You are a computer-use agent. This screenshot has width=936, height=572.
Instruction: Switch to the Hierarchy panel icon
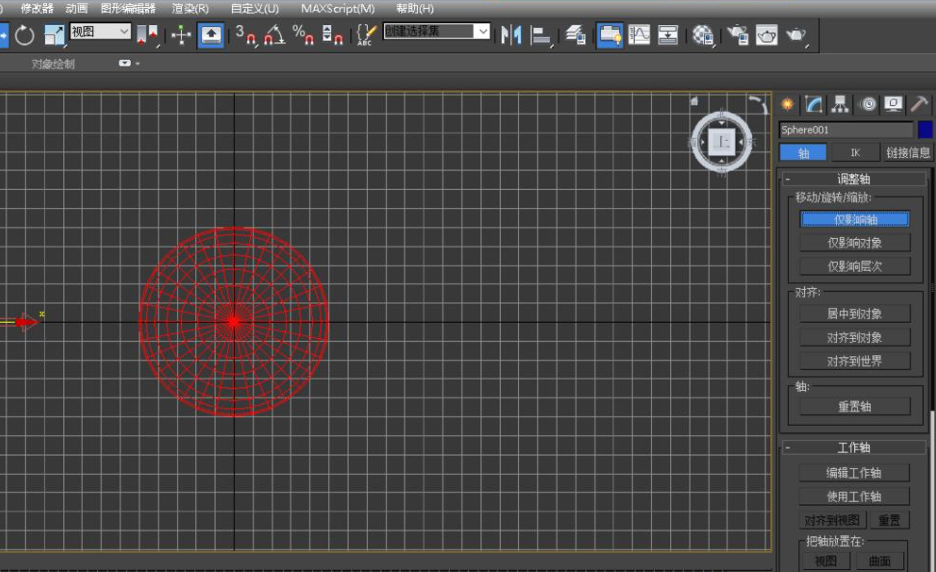[840, 104]
